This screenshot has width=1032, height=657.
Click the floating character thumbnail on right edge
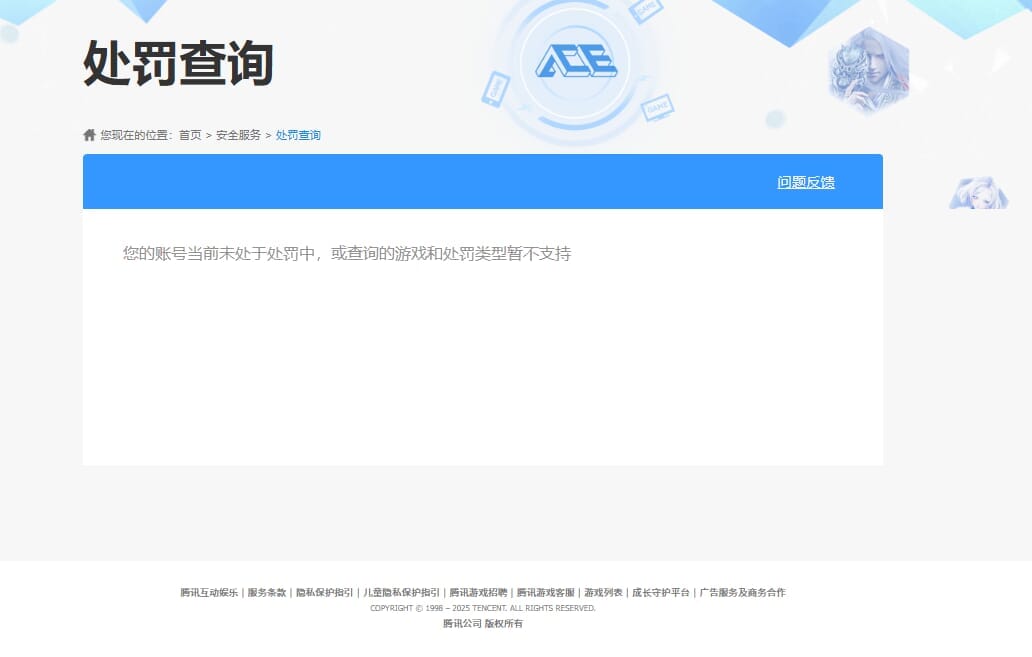tap(978, 194)
